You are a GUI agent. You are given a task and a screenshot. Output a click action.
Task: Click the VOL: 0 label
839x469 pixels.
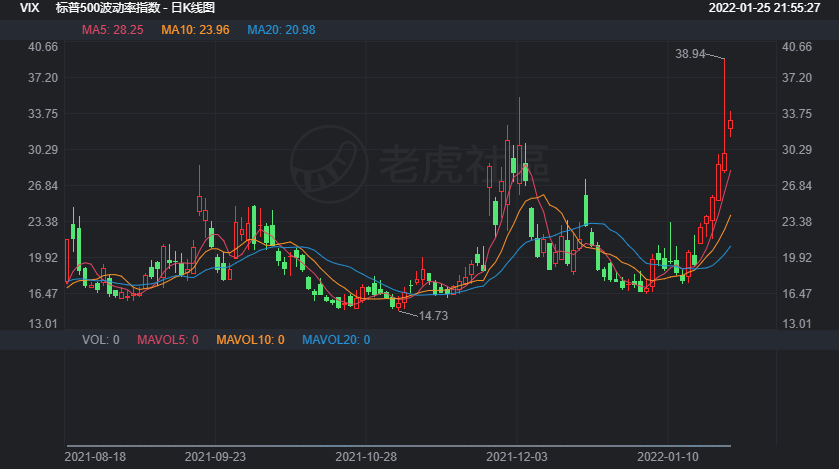[x=101, y=340]
